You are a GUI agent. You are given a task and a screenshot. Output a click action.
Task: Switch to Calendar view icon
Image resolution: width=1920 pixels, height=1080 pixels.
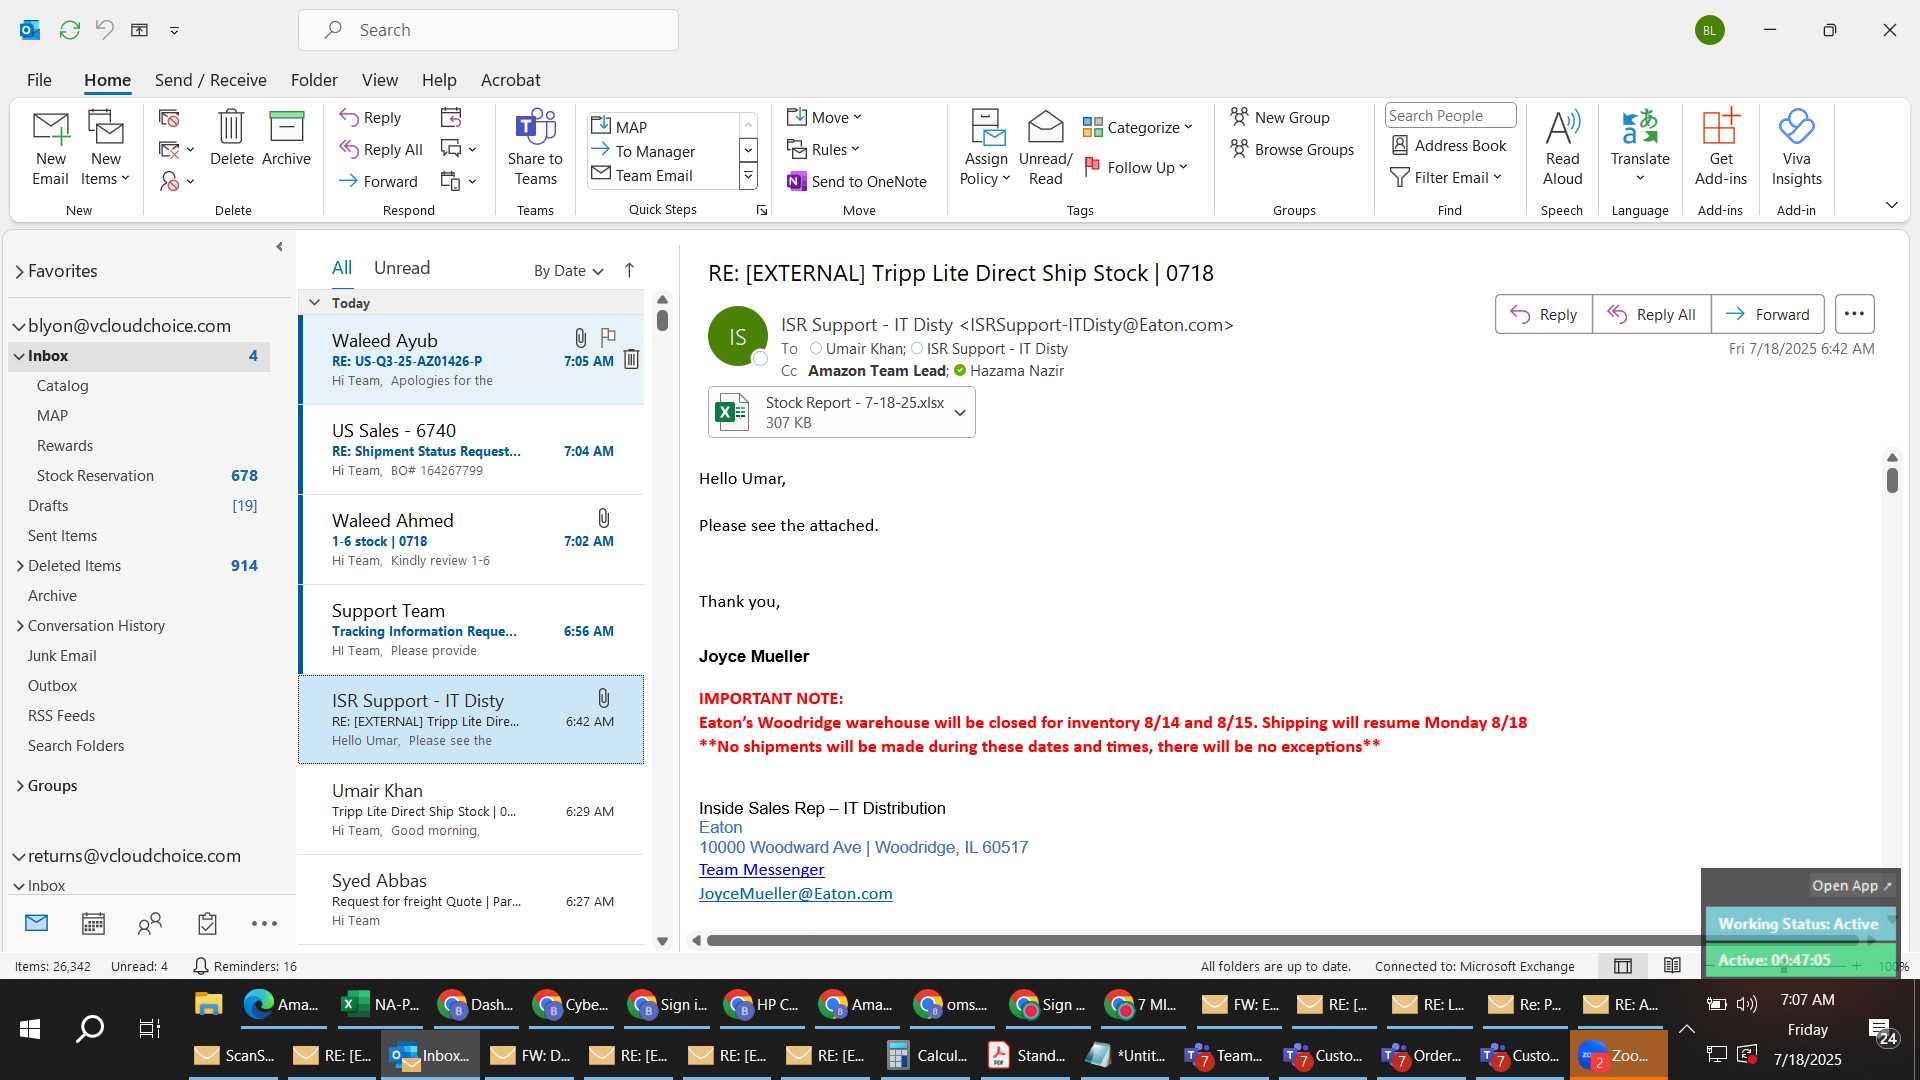coord(93,924)
